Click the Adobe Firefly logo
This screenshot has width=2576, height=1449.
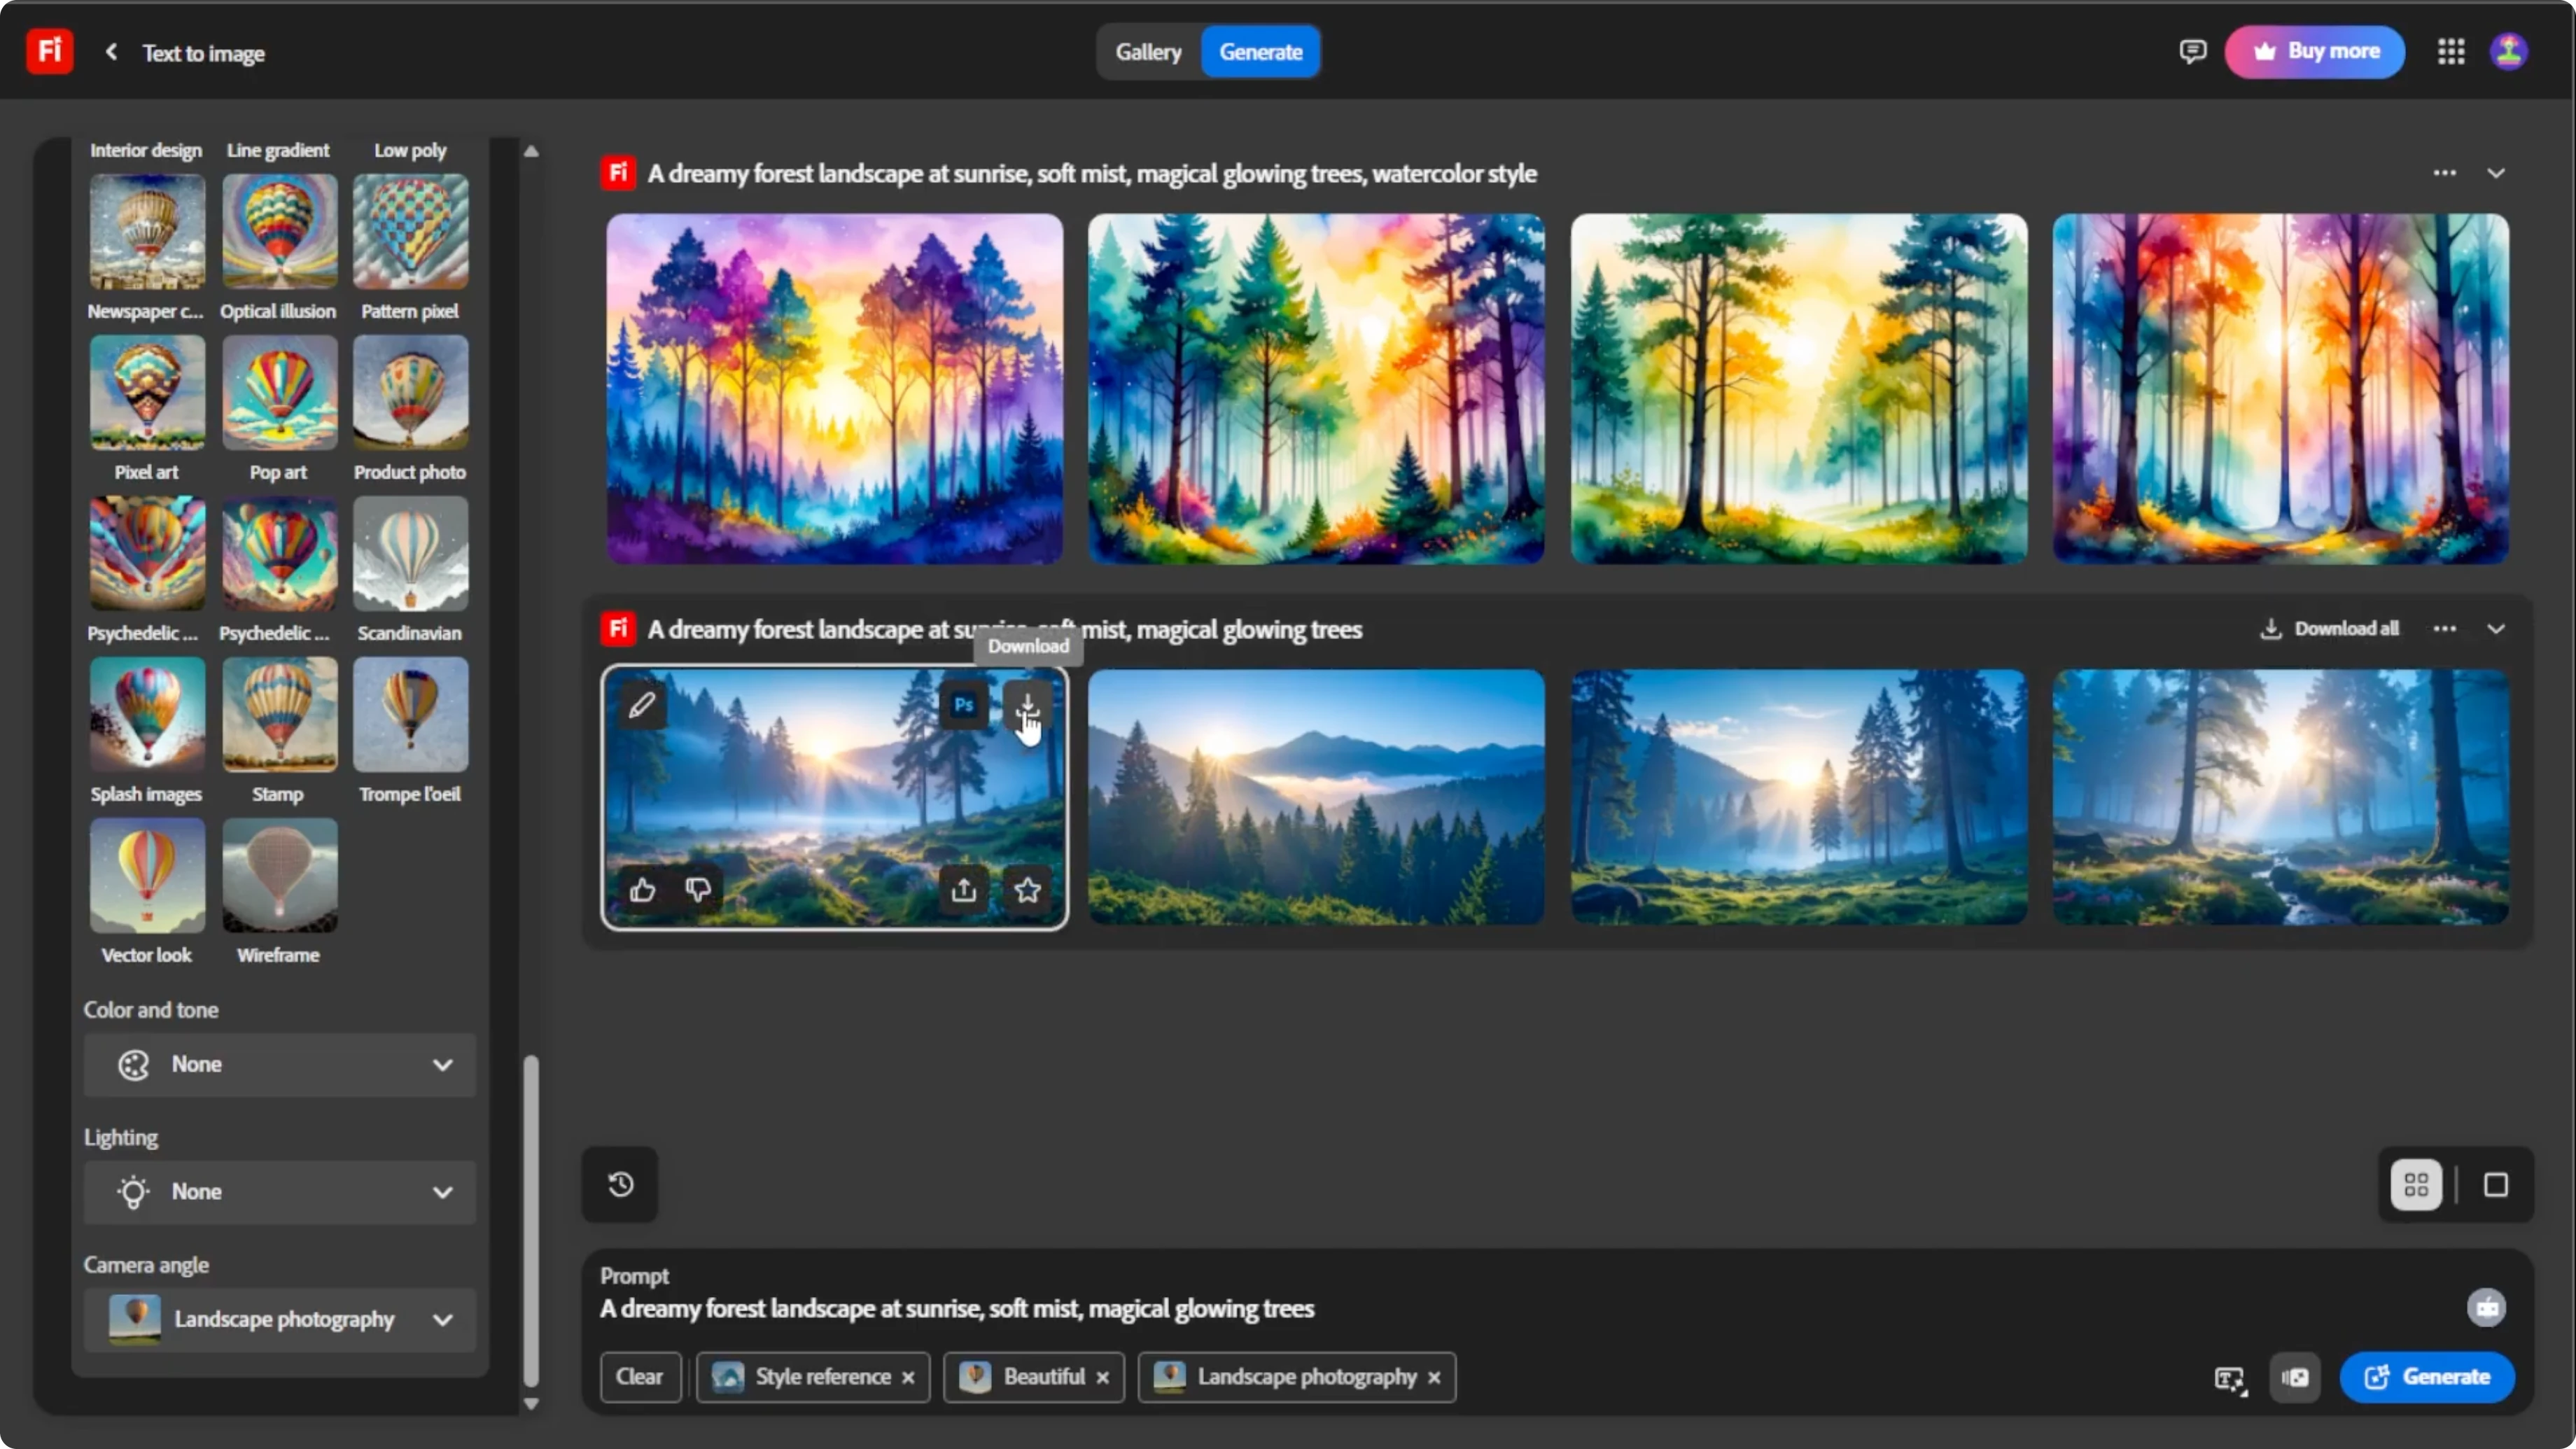point(49,51)
